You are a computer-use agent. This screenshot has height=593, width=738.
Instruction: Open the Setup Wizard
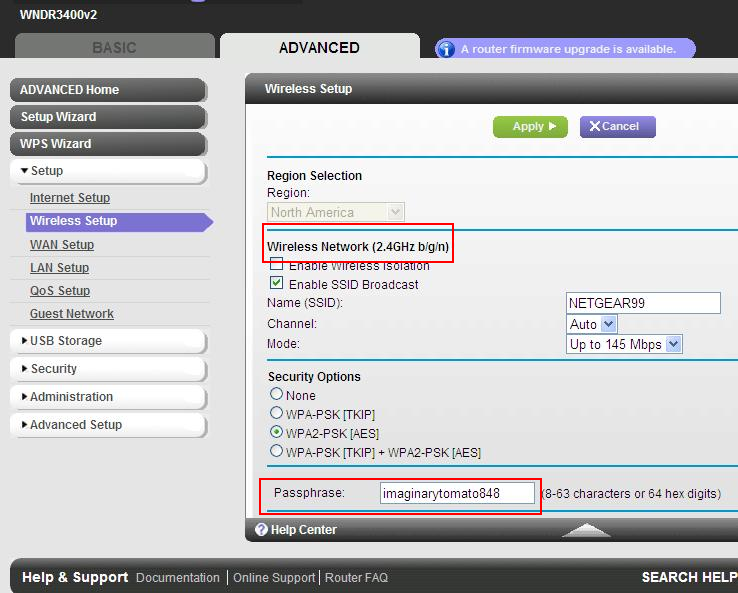click(x=108, y=117)
